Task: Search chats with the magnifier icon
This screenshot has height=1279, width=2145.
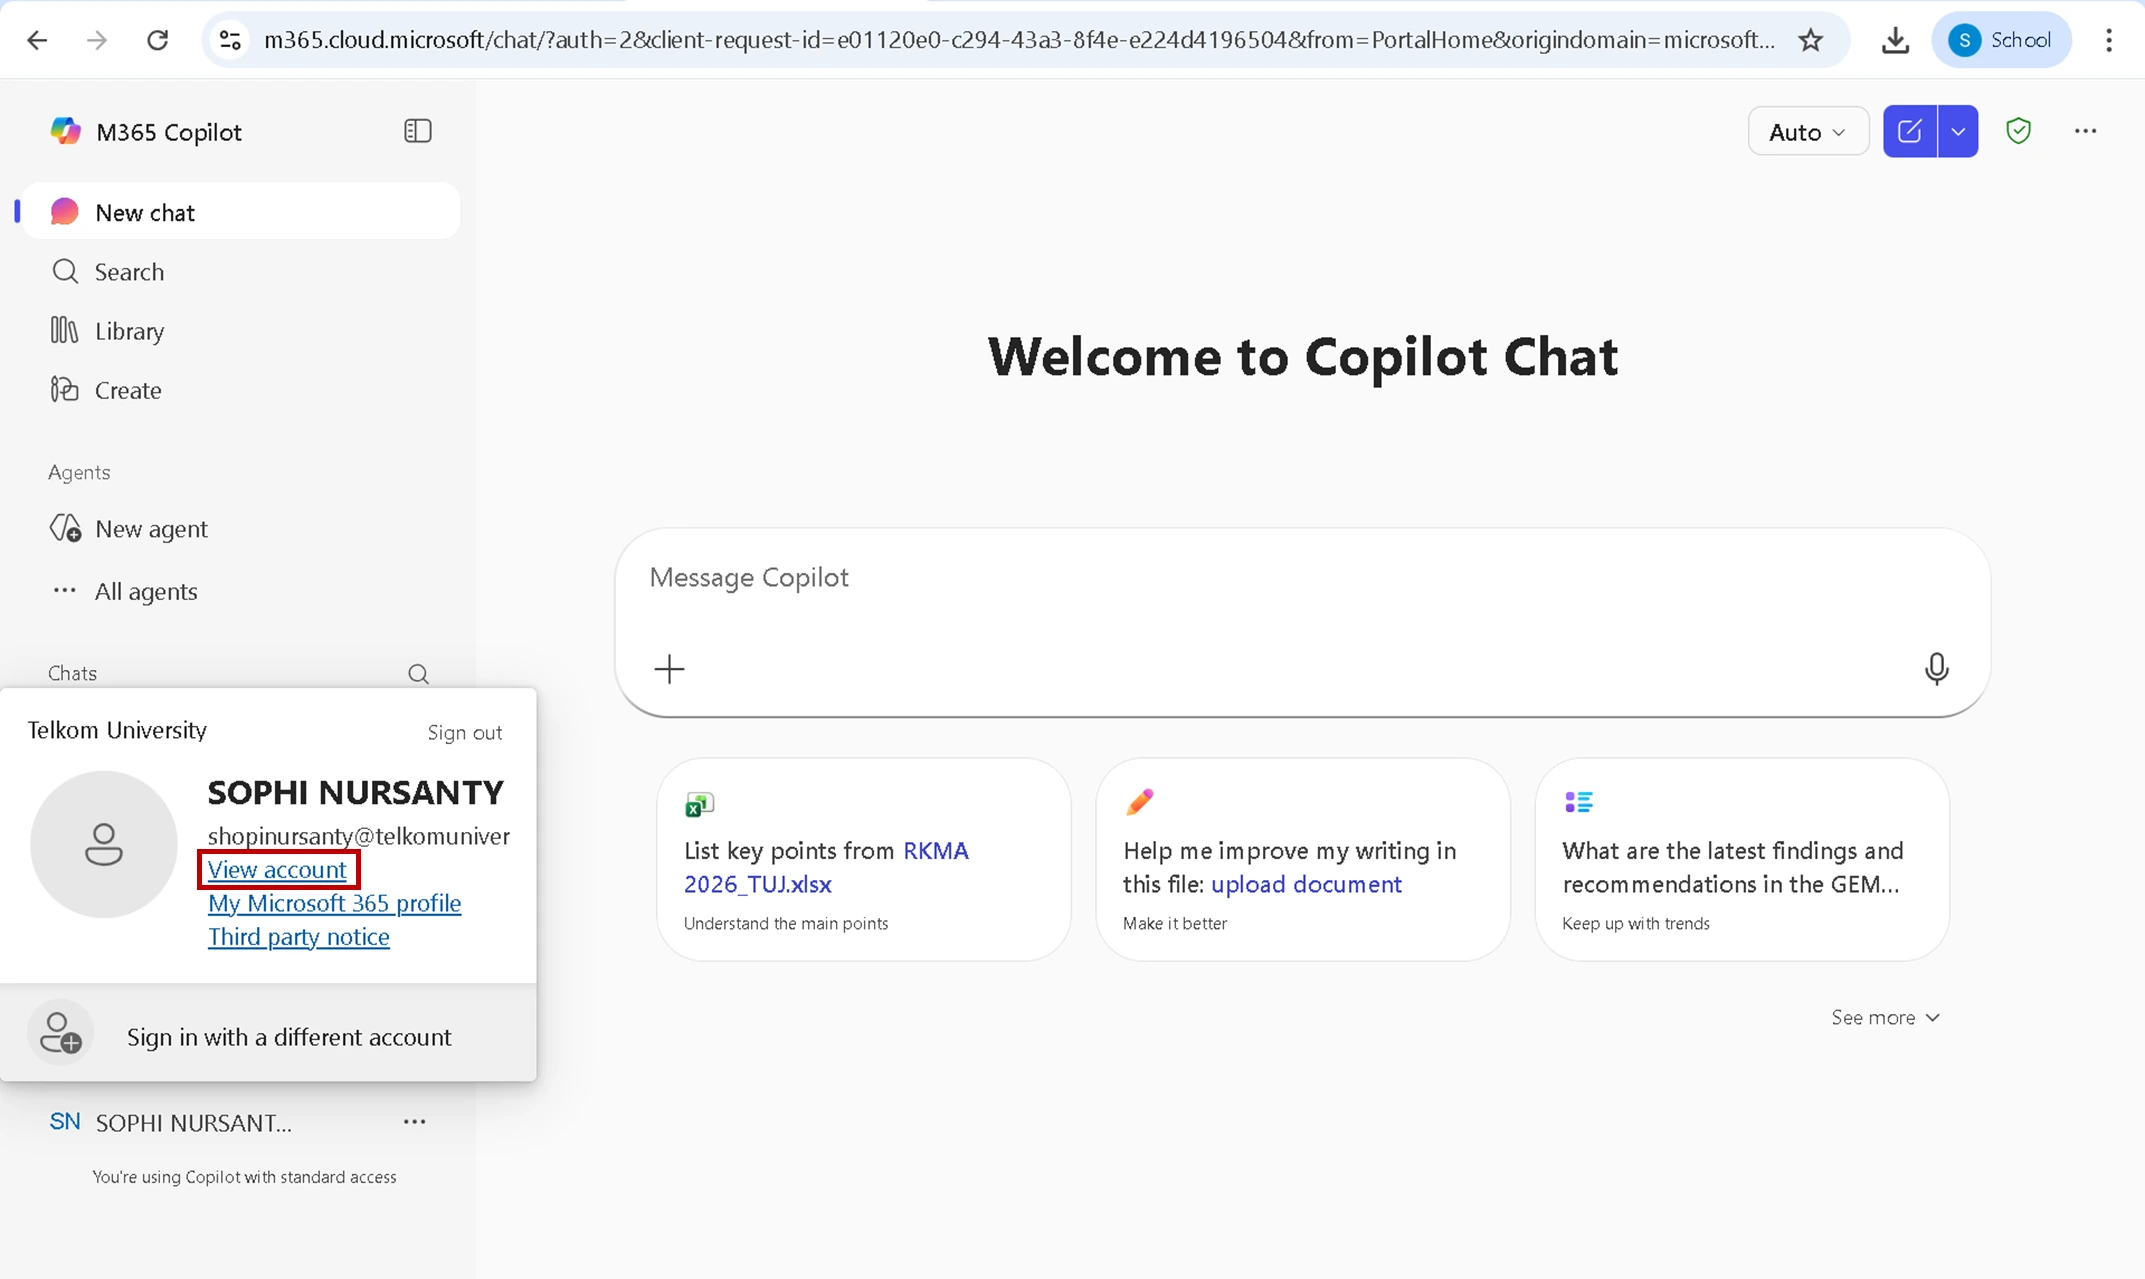Action: click(x=418, y=674)
